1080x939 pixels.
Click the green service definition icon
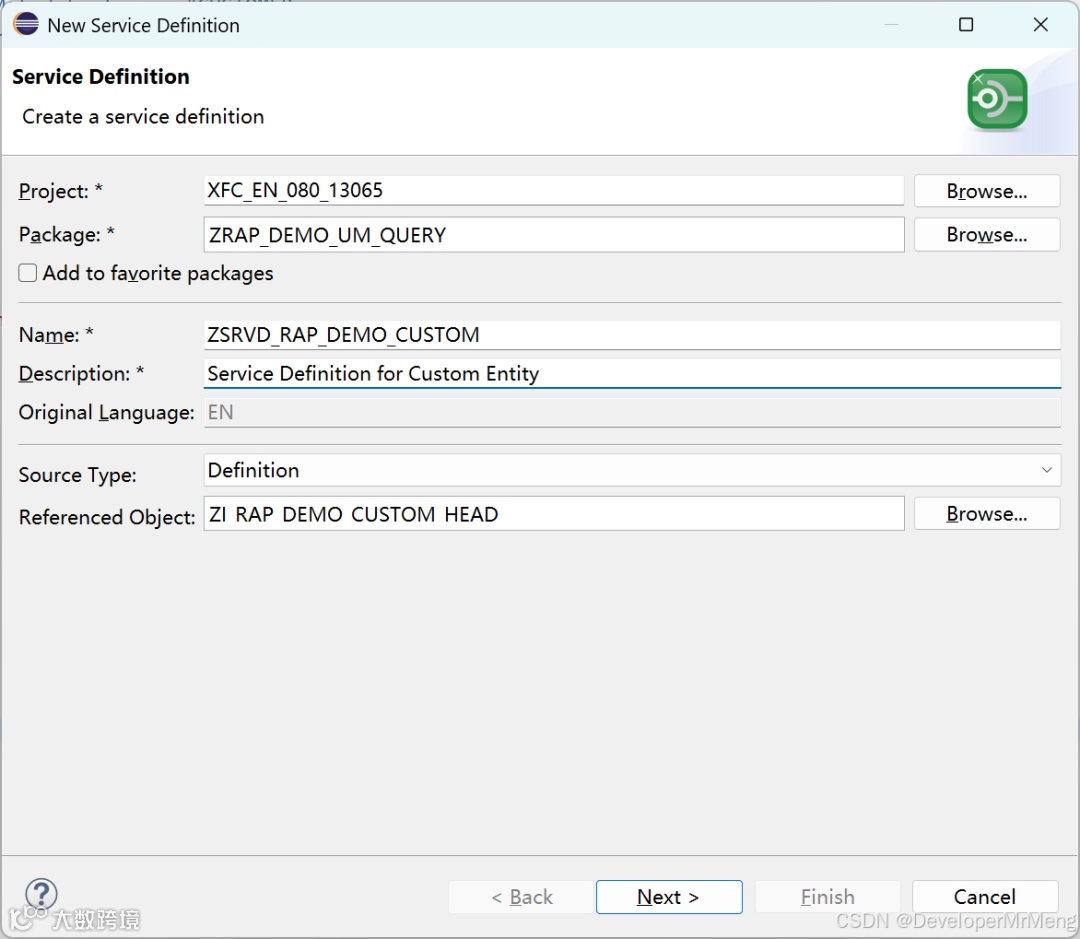997,100
